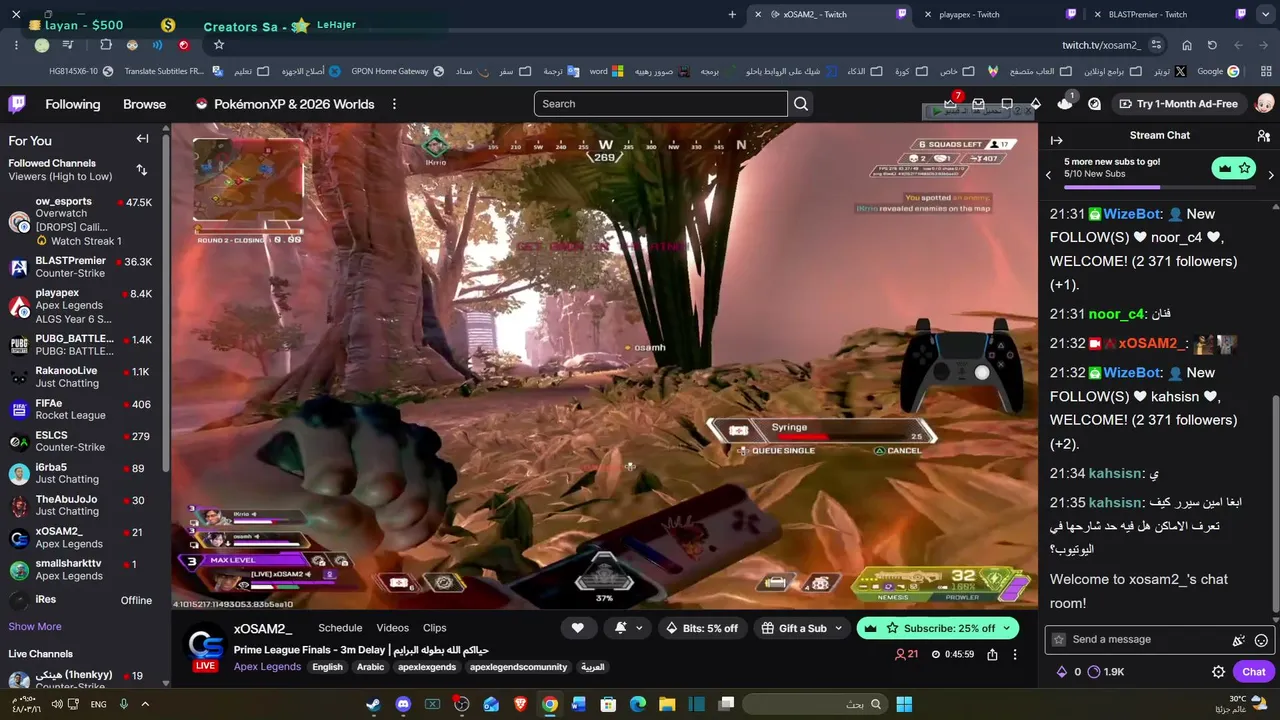Expand the Gift a Sub dropdown arrow
Screen dimensions: 1280x720
coord(837,628)
